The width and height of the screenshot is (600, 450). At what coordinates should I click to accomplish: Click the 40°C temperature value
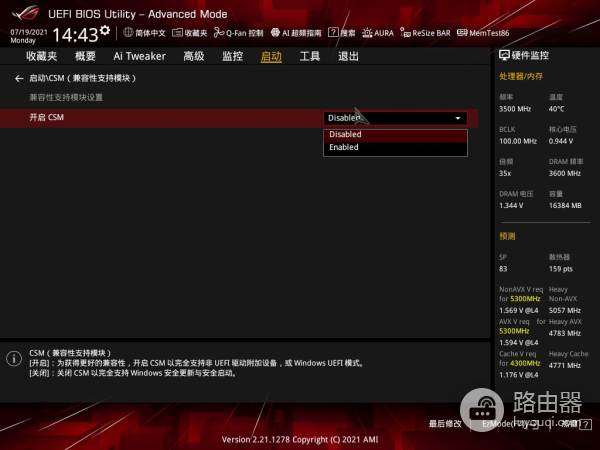(556, 109)
